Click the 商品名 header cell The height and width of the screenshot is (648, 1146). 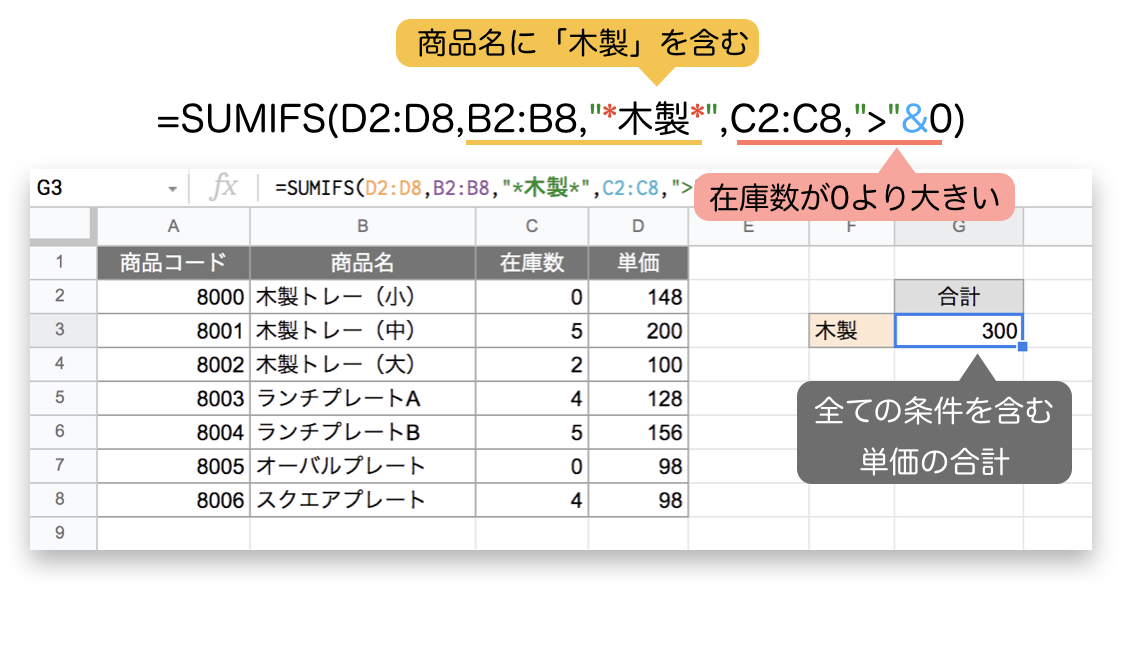(363, 262)
